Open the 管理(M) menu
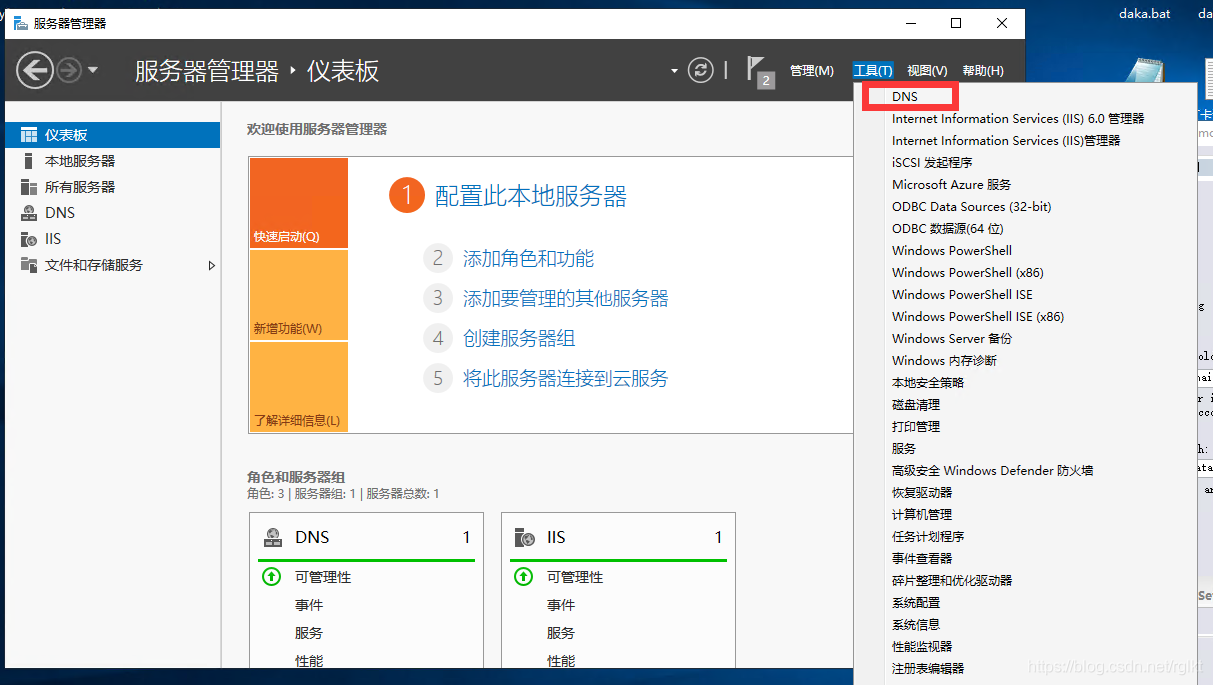 [811, 71]
